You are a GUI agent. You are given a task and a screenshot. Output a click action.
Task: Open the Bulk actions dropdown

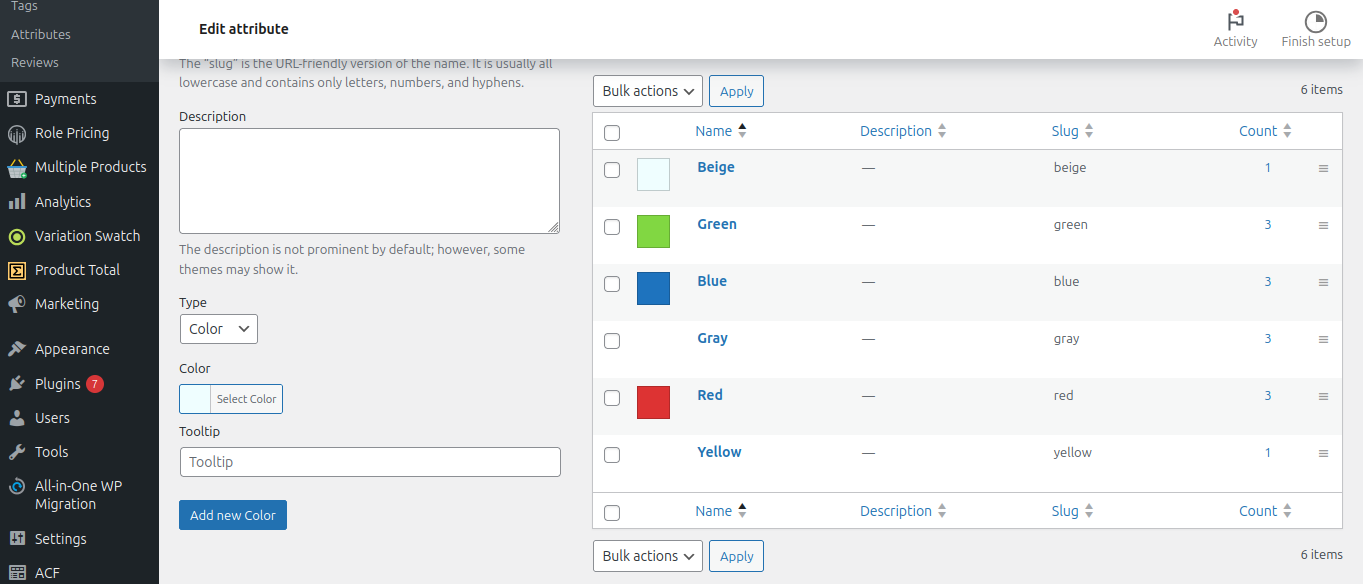(x=647, y=90)
